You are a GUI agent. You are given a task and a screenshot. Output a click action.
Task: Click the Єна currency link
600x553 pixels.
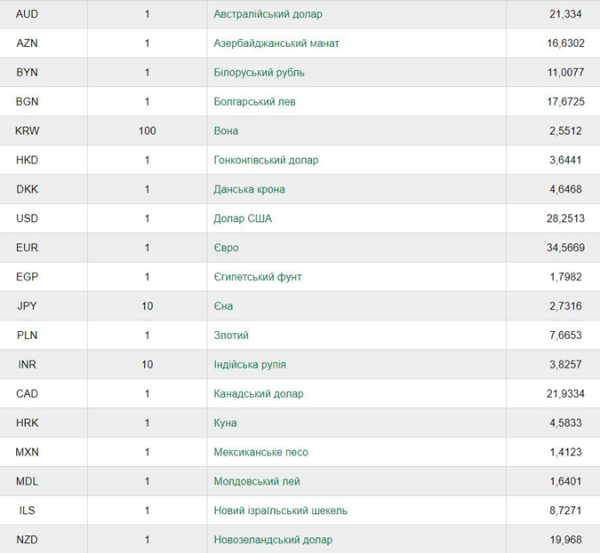coord(223,306)
